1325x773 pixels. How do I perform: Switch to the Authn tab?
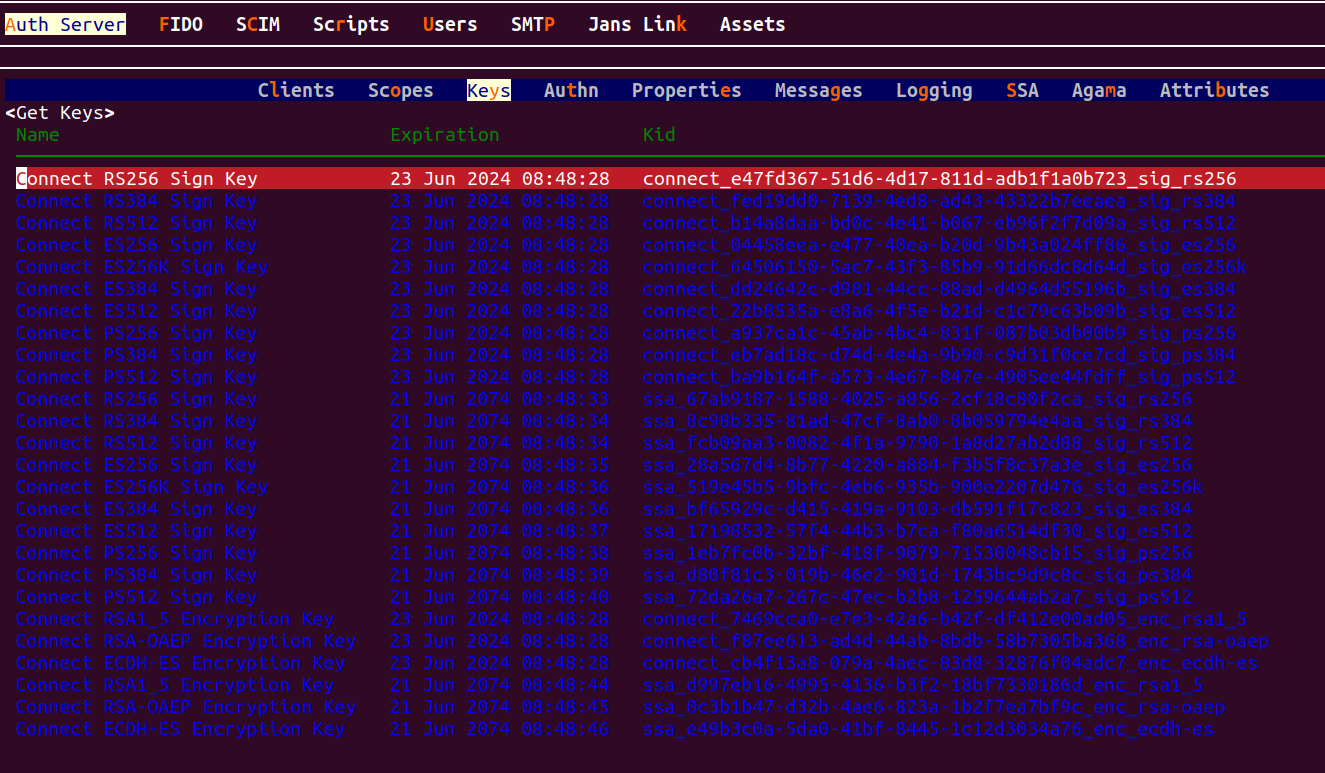click(571, 91)
